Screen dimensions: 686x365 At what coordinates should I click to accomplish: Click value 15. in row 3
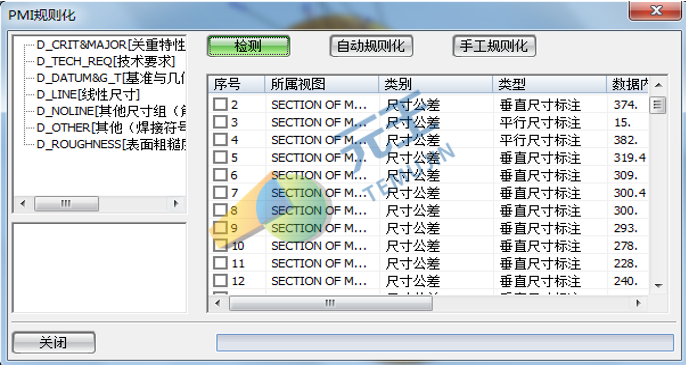(x=622, y=122)
